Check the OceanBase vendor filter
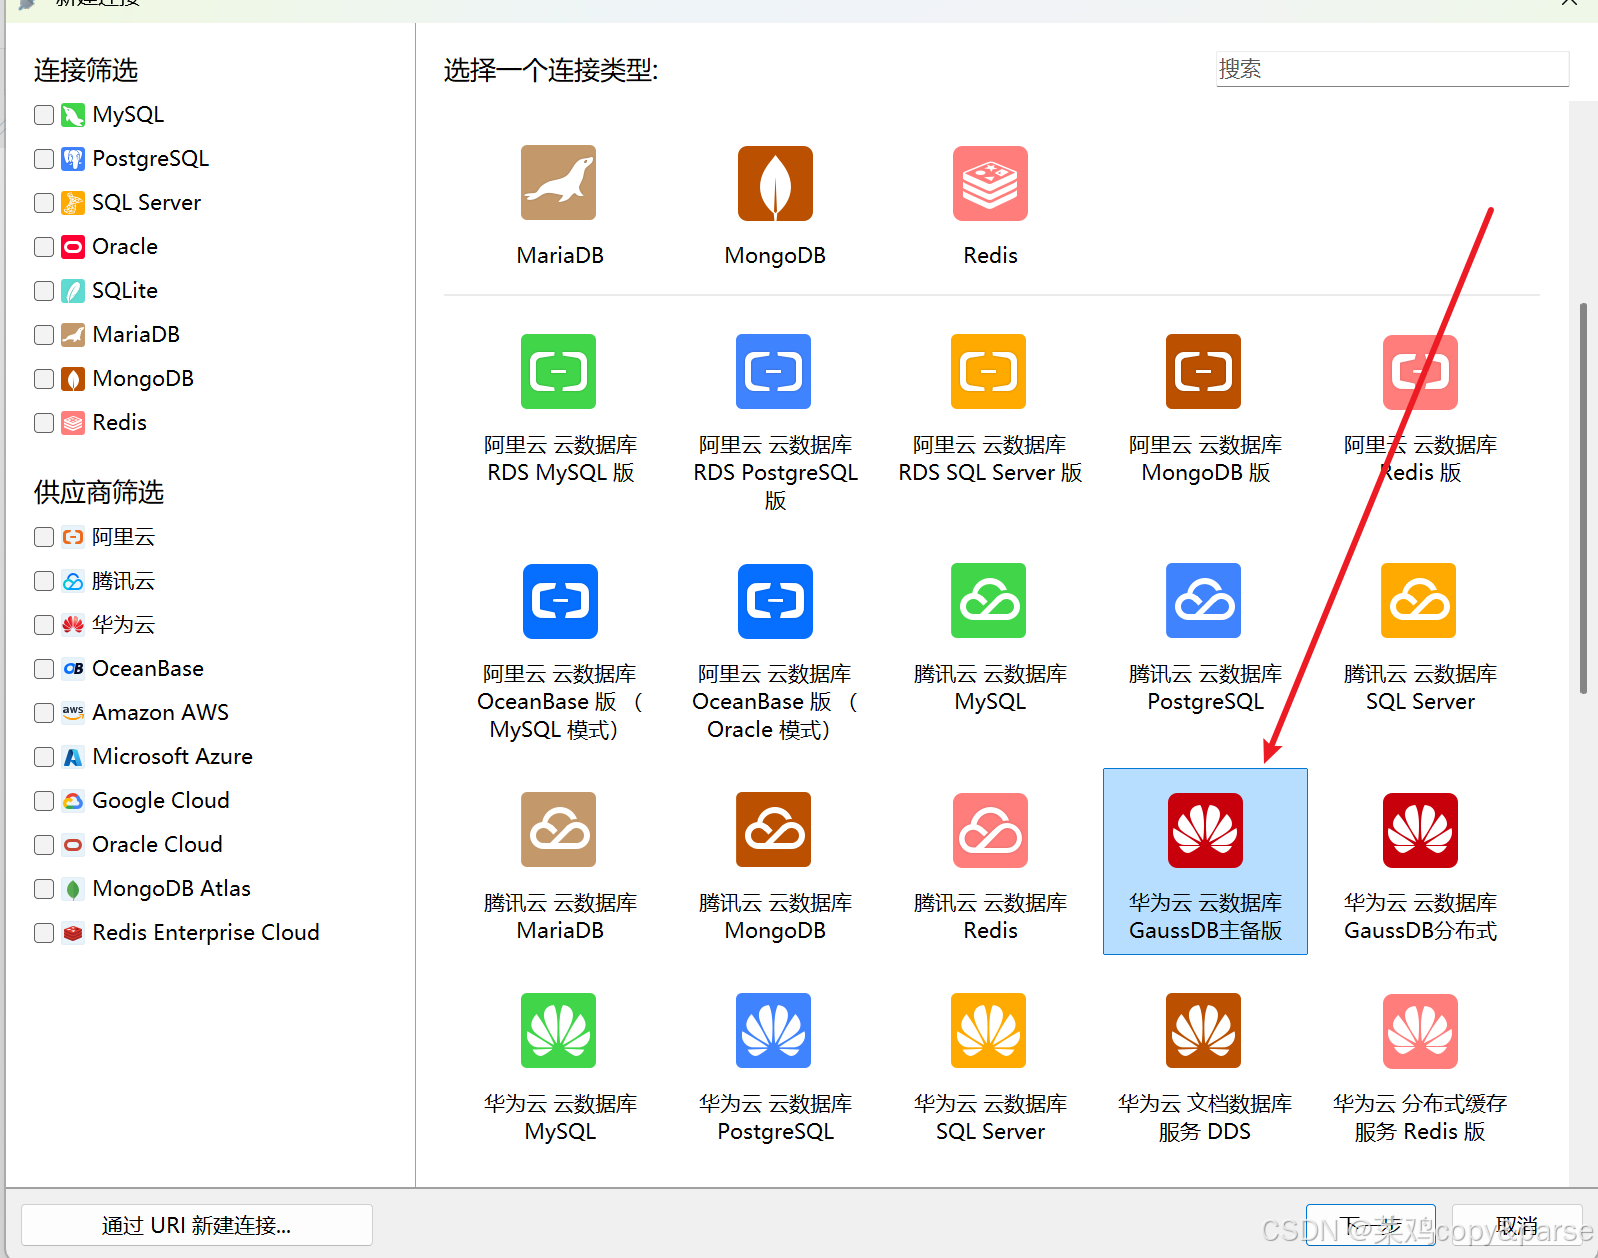This screenshot has width=1598, height=1258. (x=44, y=669)
